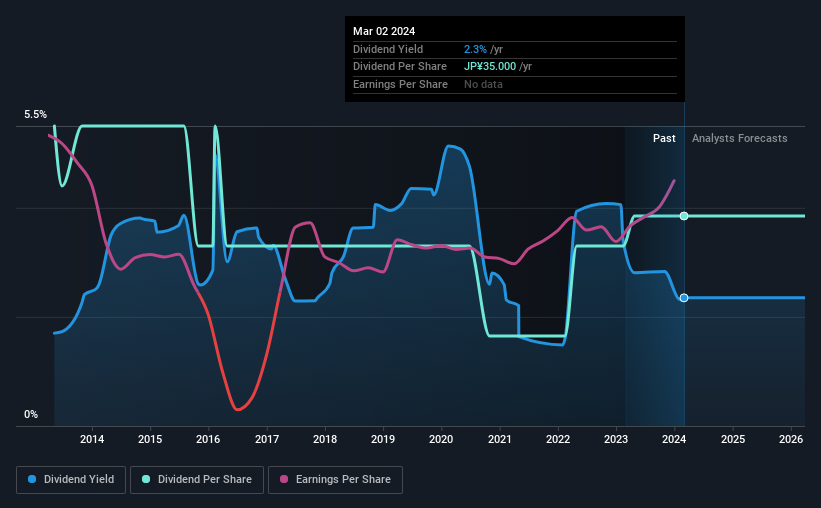
Task: Click the 'Analysts Forecasts' region label
Action: pos(739,138)
